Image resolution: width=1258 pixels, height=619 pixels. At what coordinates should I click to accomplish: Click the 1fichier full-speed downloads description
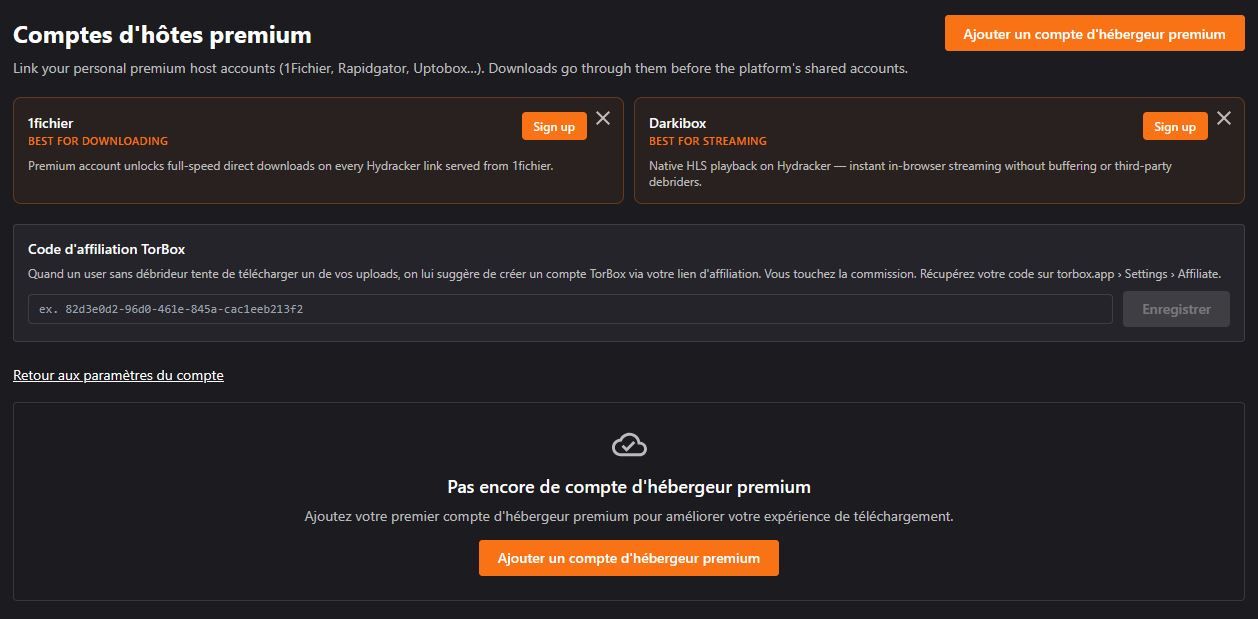click(x=290, y=166)
